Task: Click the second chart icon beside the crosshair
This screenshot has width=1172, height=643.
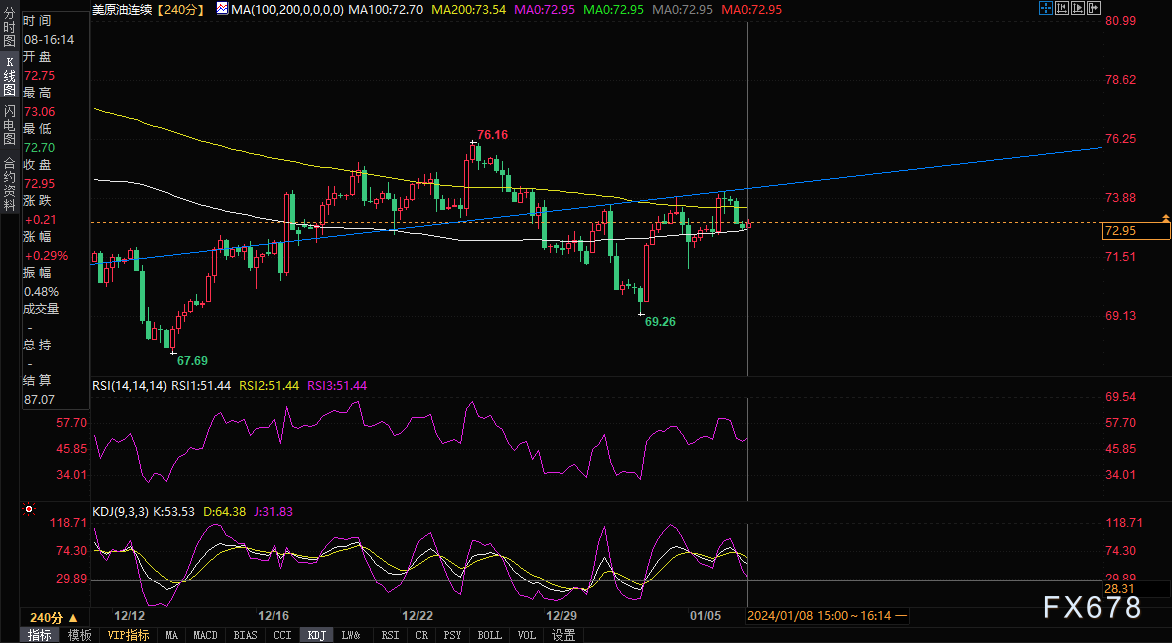Action: pyautogui.click(x=1063, y=9)
